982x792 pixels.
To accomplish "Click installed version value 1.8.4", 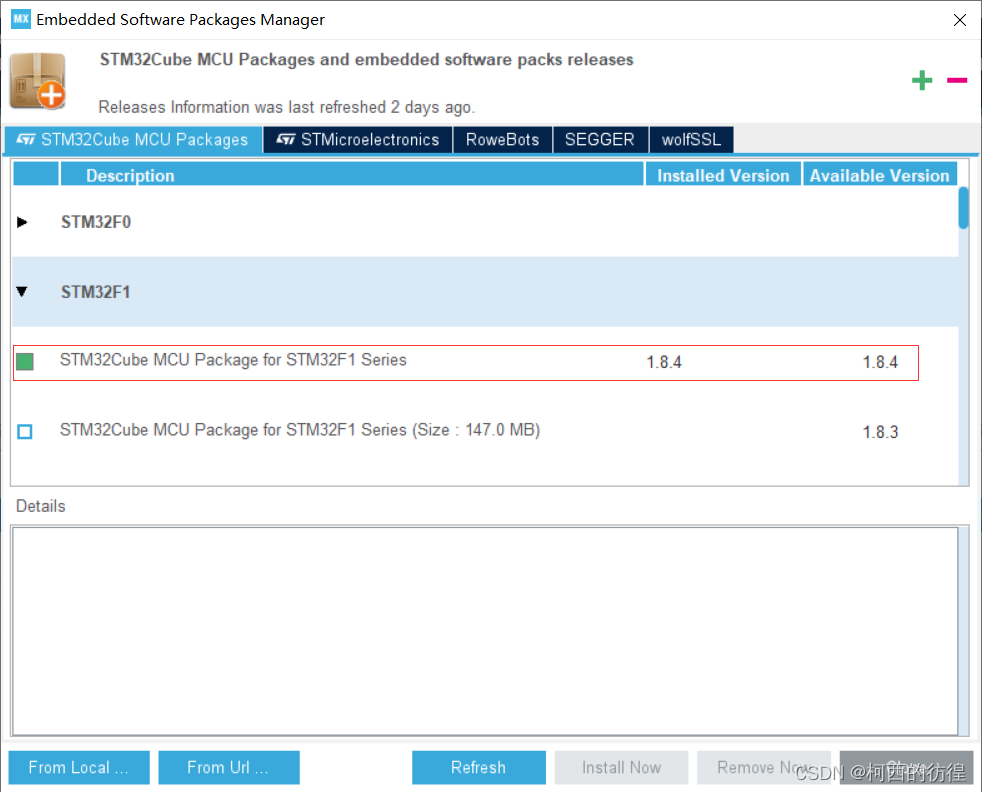I will tap(664, 363).
